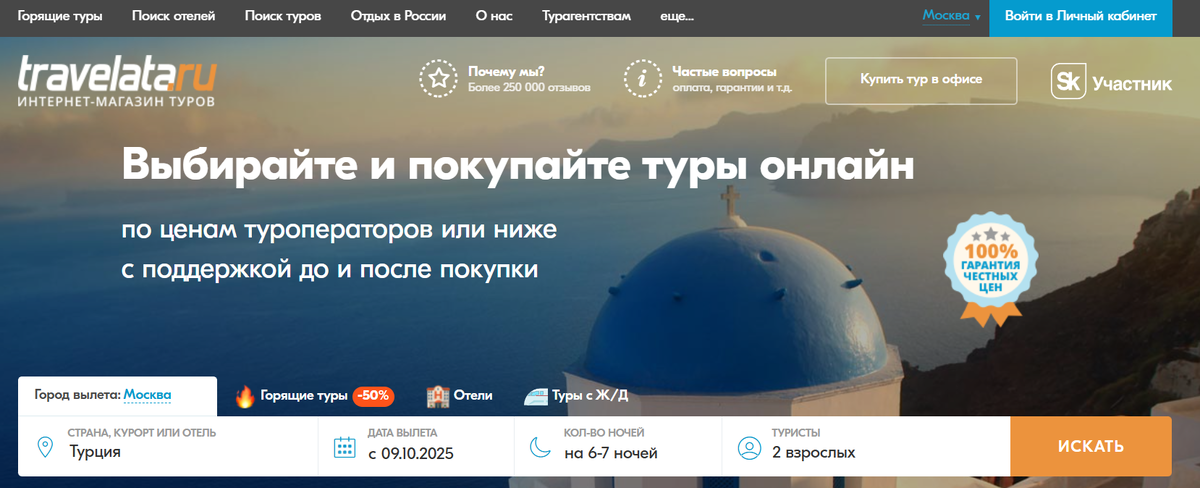Open the Почему мы? link
1200x488 pixels.
coord(506,72)
